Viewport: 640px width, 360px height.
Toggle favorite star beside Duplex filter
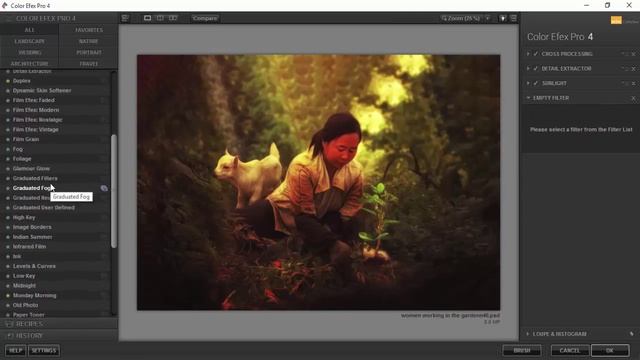point(7,81)
